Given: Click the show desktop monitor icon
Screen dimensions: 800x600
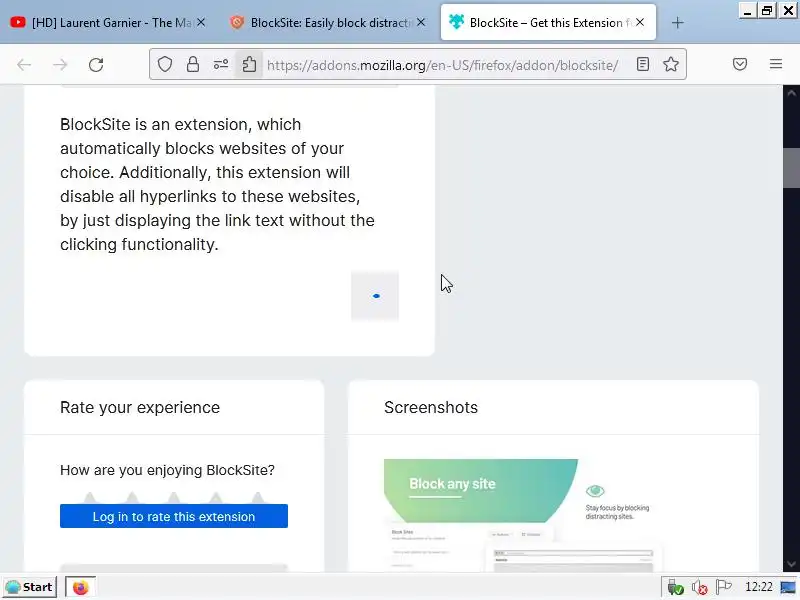Looking at the screenshot, I should point(788,588).
